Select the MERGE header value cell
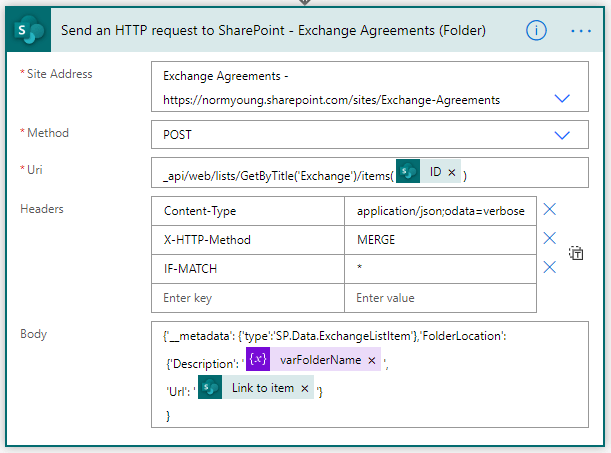Viewport: 611px width, 453px height. [440, 240]
